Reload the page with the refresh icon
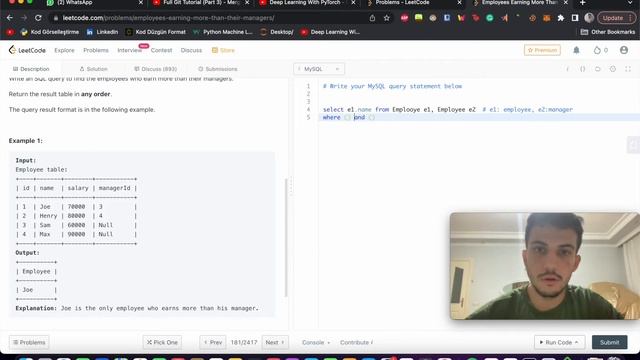This screenshot has width=640, height=360. coord(38,18)
